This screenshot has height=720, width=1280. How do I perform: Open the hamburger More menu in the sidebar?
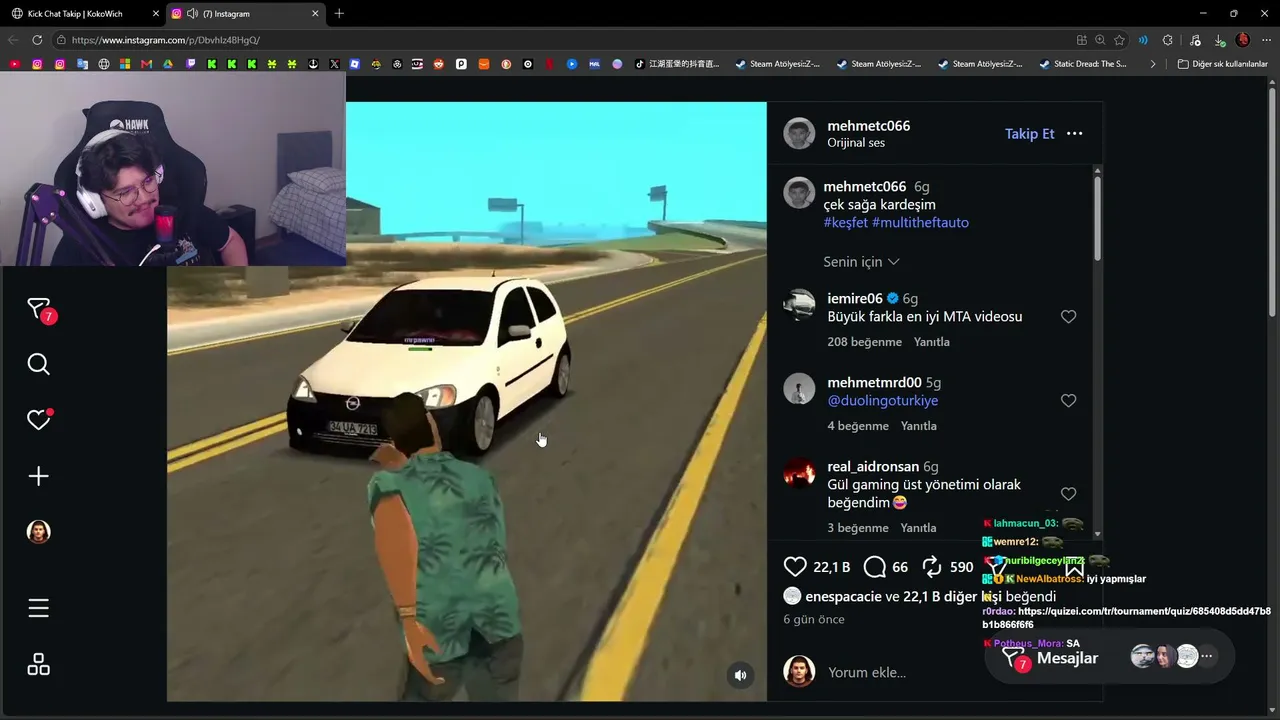pos(38,608)
